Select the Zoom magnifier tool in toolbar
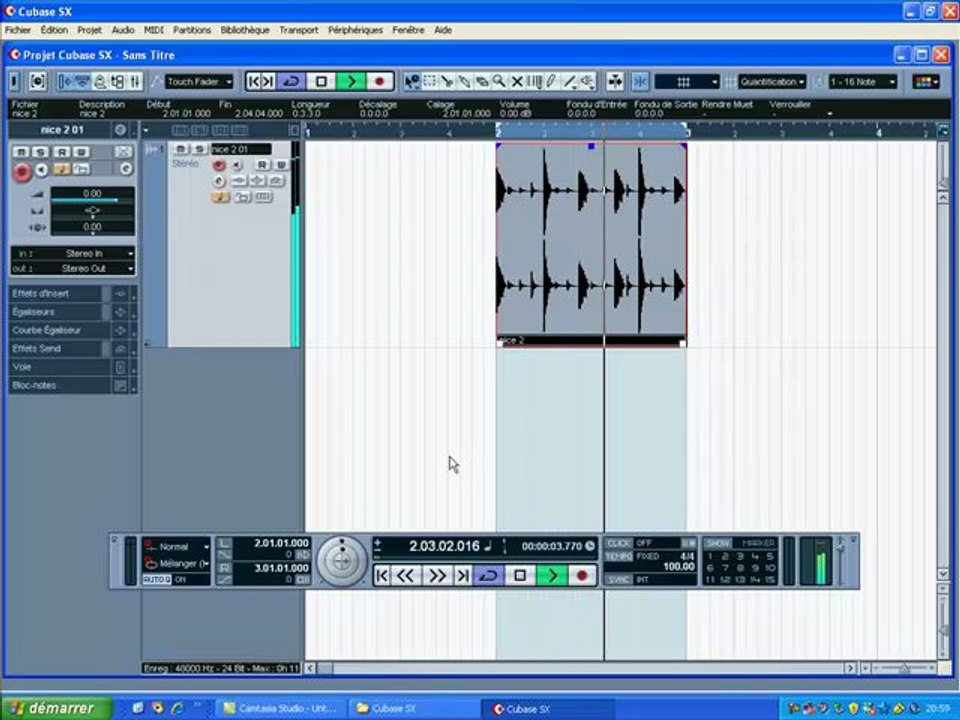This screenshot has width=960, height=720. [x=500, y=81]
